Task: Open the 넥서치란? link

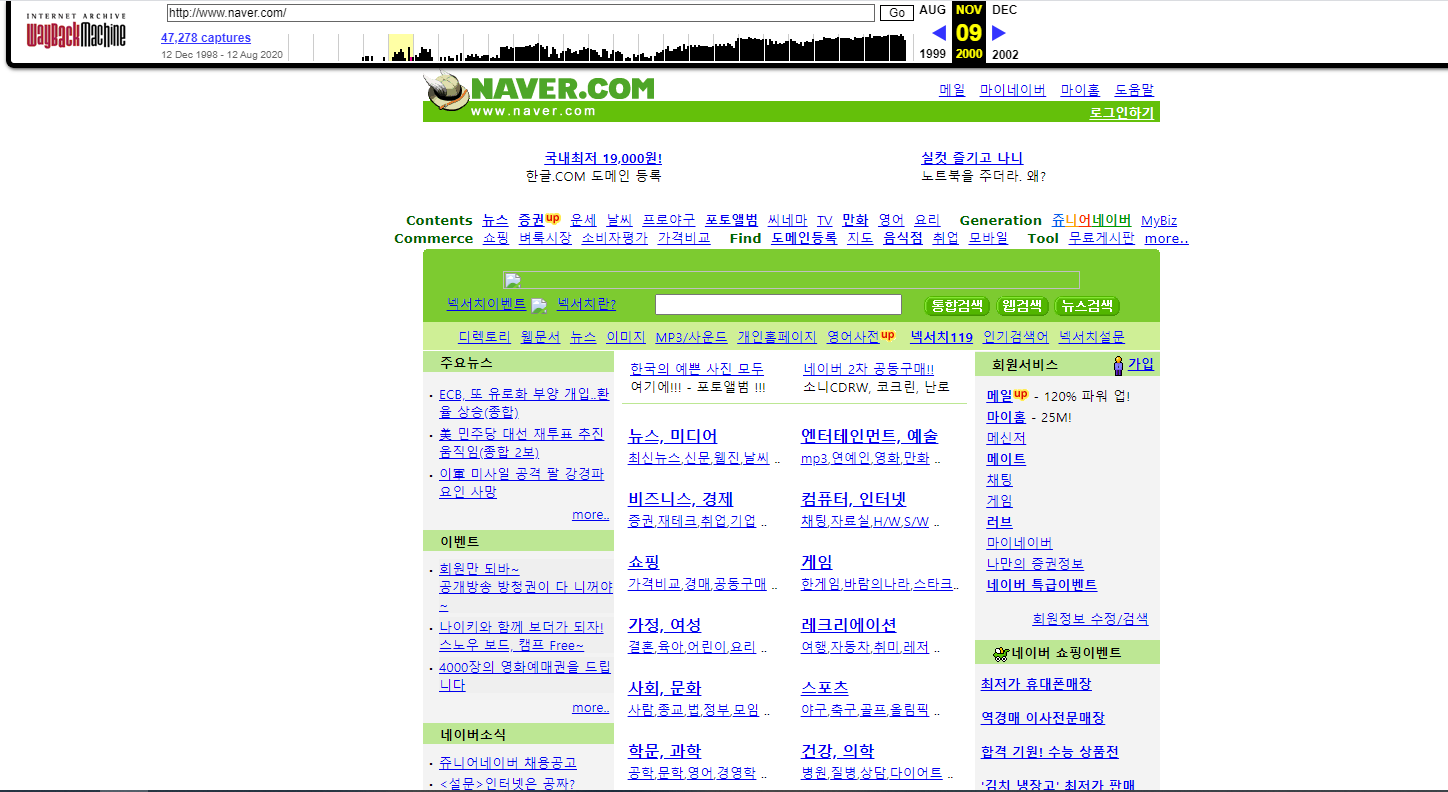Action: tap(586, 304)
